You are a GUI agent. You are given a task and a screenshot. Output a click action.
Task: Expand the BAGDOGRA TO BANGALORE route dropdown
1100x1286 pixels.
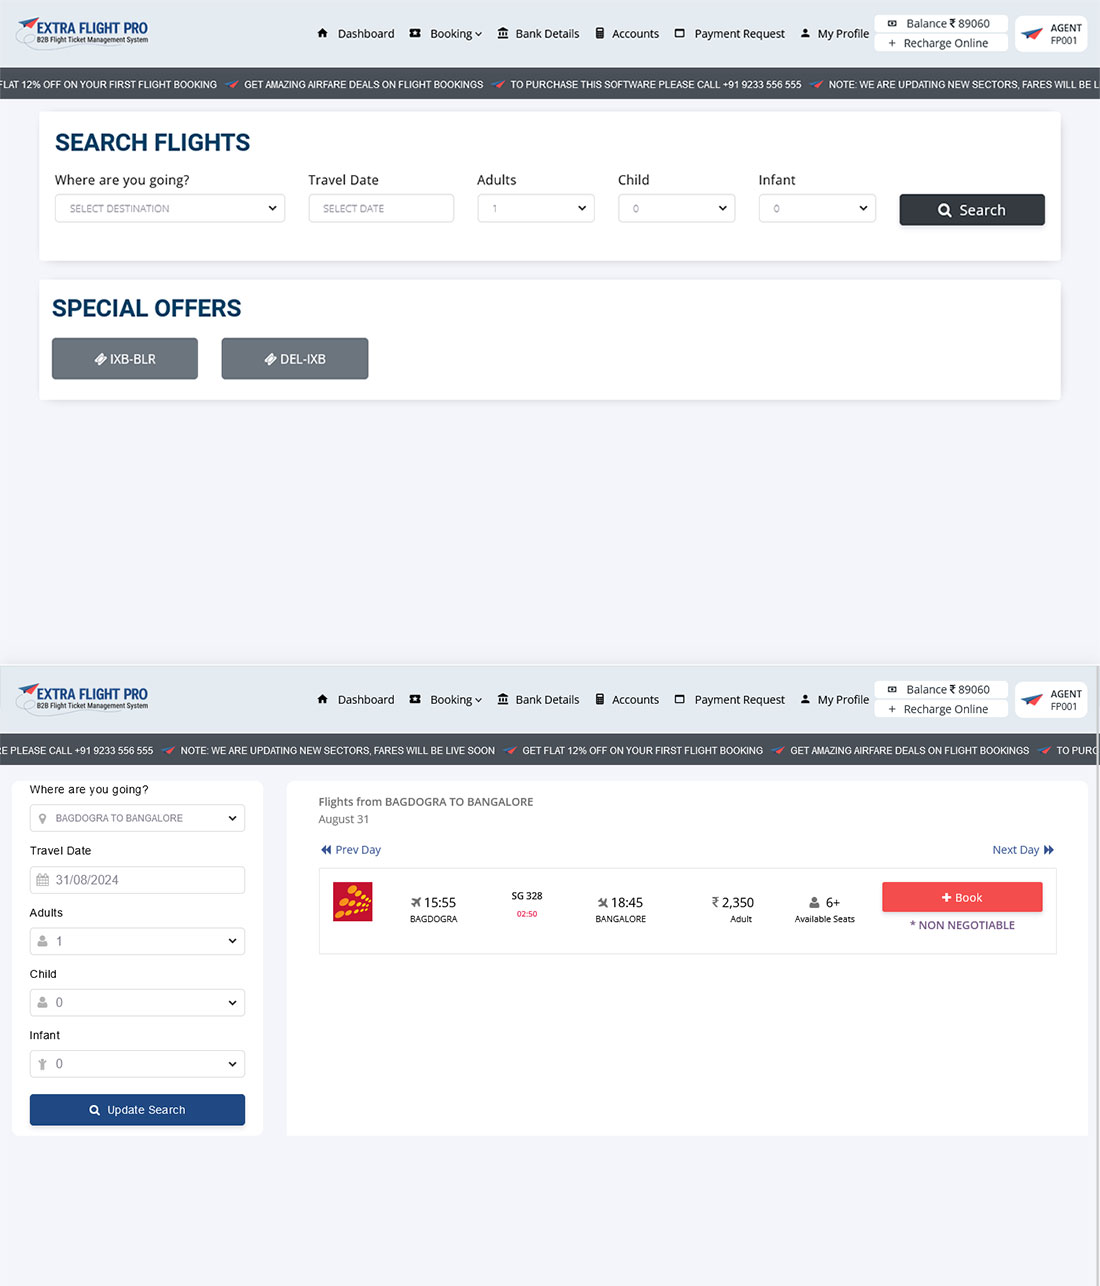pyautogui.click(x=137, y=818)
